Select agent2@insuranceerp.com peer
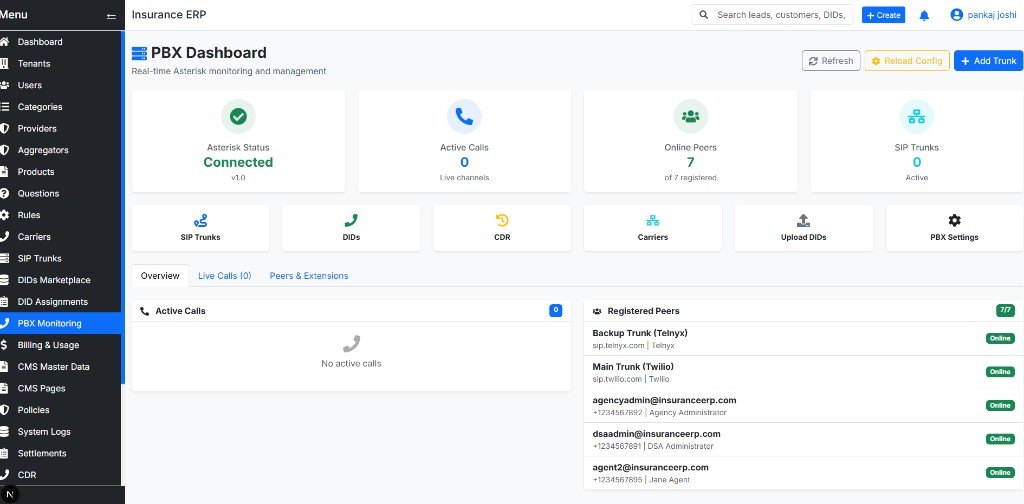Screen dimensions: 1024x504 (804, 473)
